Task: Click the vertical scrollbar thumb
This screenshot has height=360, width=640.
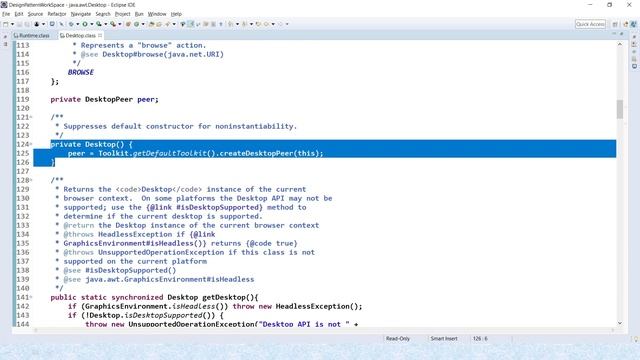Action: [x=620, y=109]
